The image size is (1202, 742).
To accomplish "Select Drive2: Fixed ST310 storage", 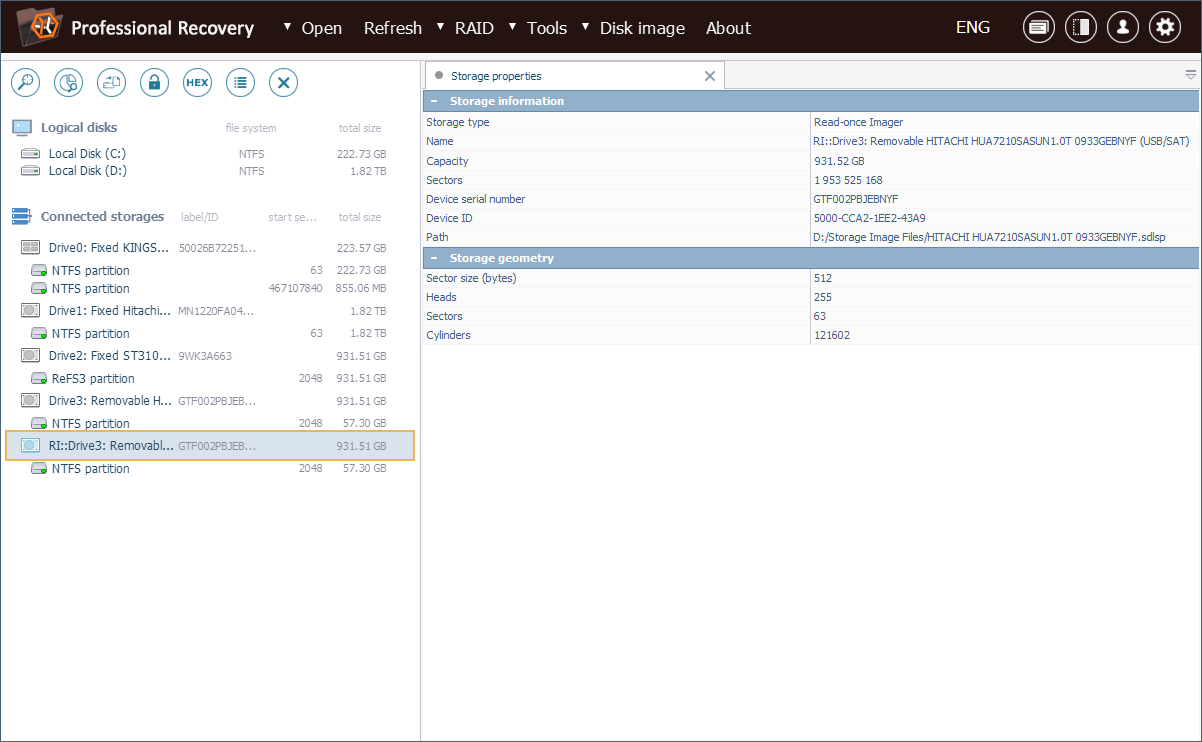I will pyautogui.click(x=210, y=356).
